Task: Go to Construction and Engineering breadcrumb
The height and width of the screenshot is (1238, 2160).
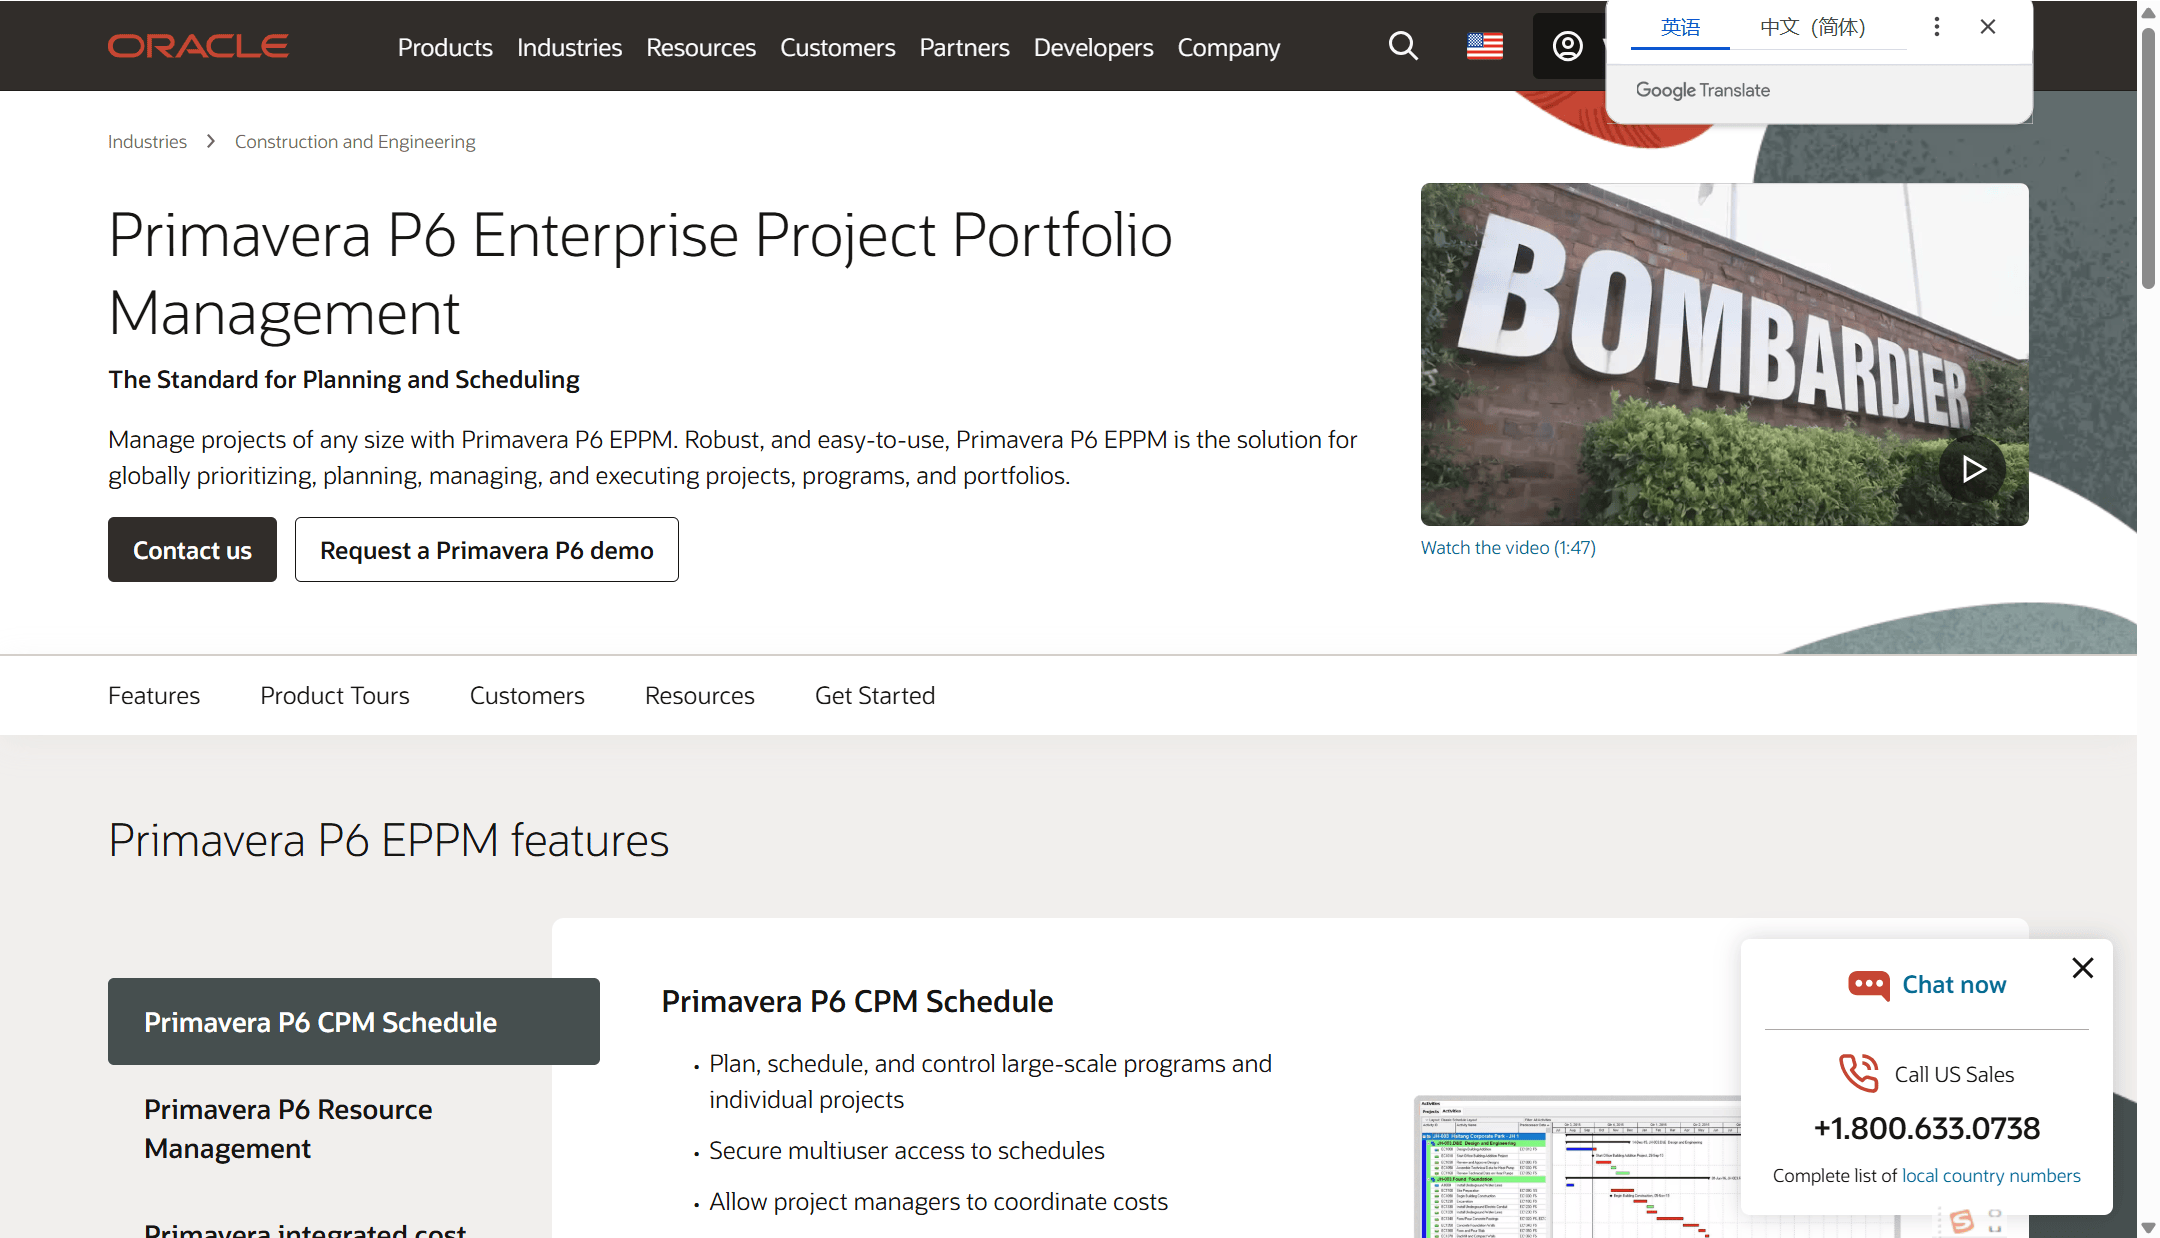Action: [355, 142]
